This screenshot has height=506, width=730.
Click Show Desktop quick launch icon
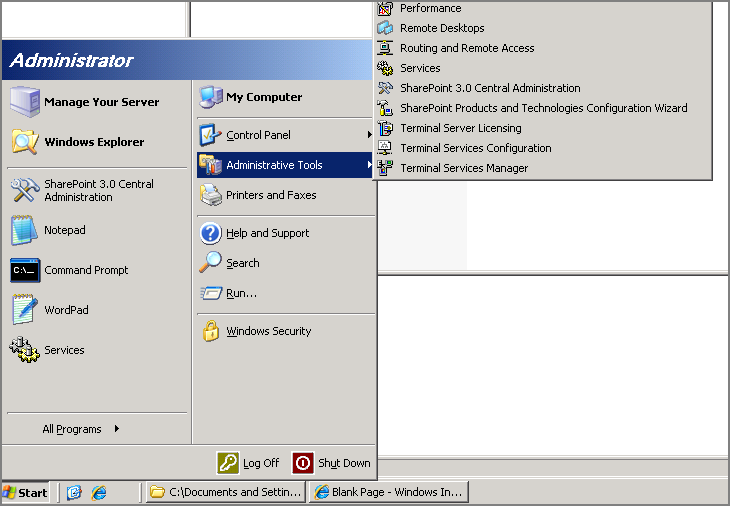(x=74, y=493)
